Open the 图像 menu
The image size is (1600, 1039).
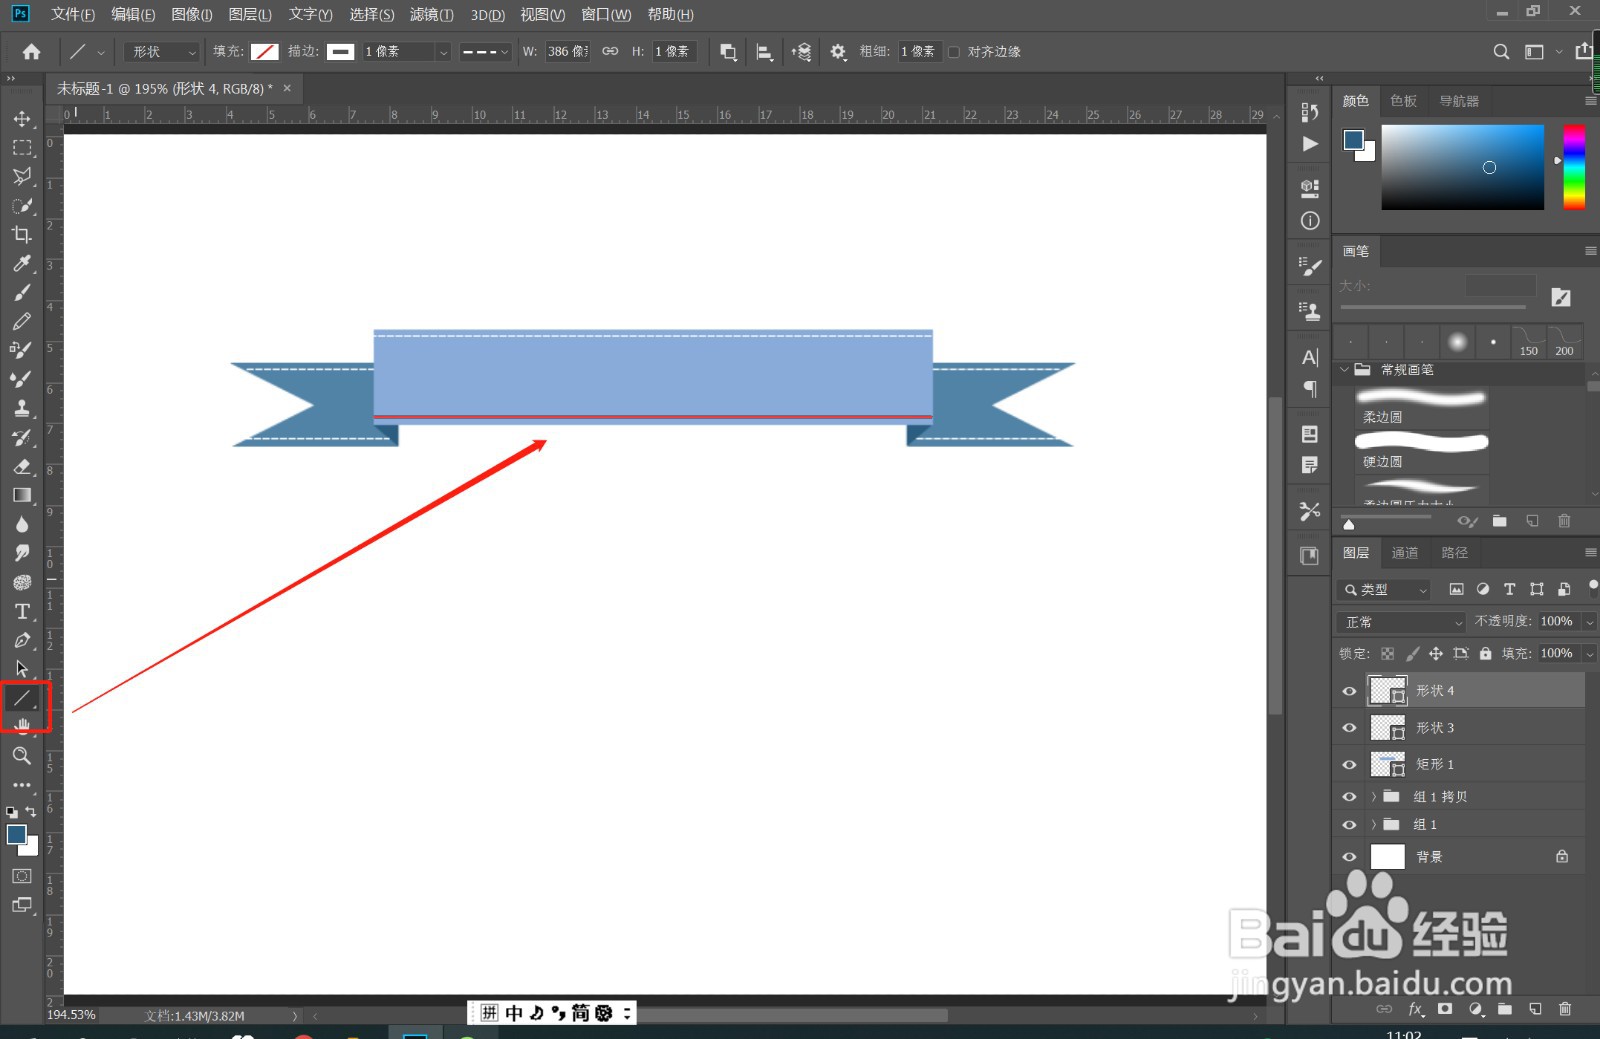pos(192,15)
